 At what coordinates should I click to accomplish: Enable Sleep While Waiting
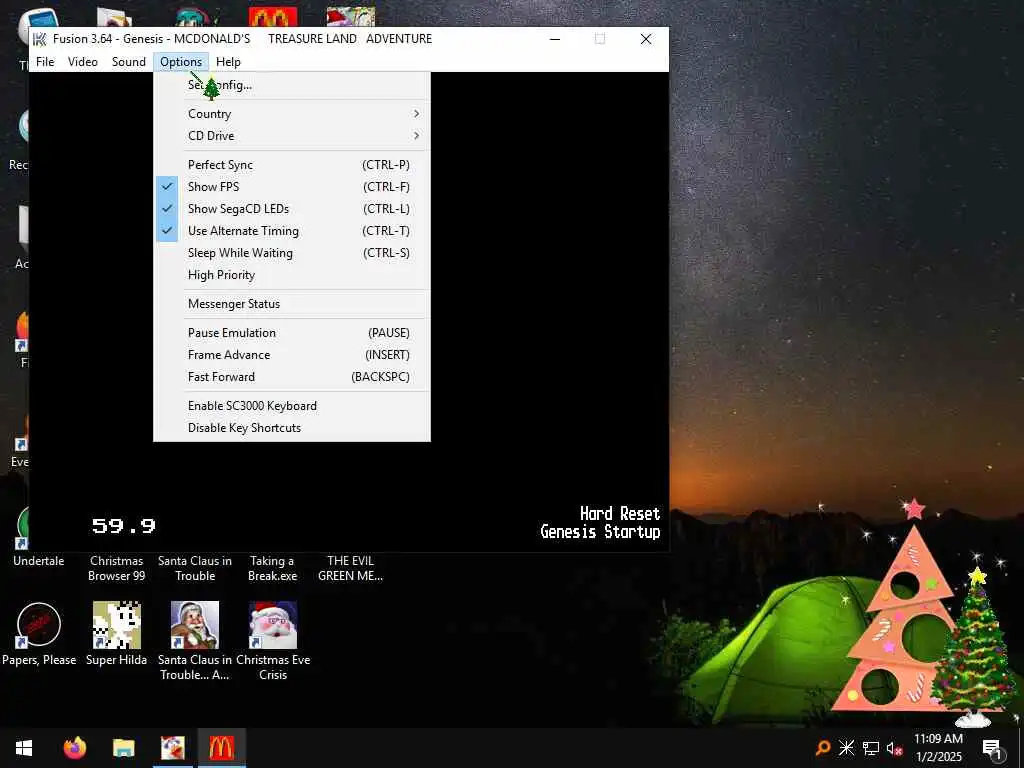pyautogui.click(x=292, y=253)
